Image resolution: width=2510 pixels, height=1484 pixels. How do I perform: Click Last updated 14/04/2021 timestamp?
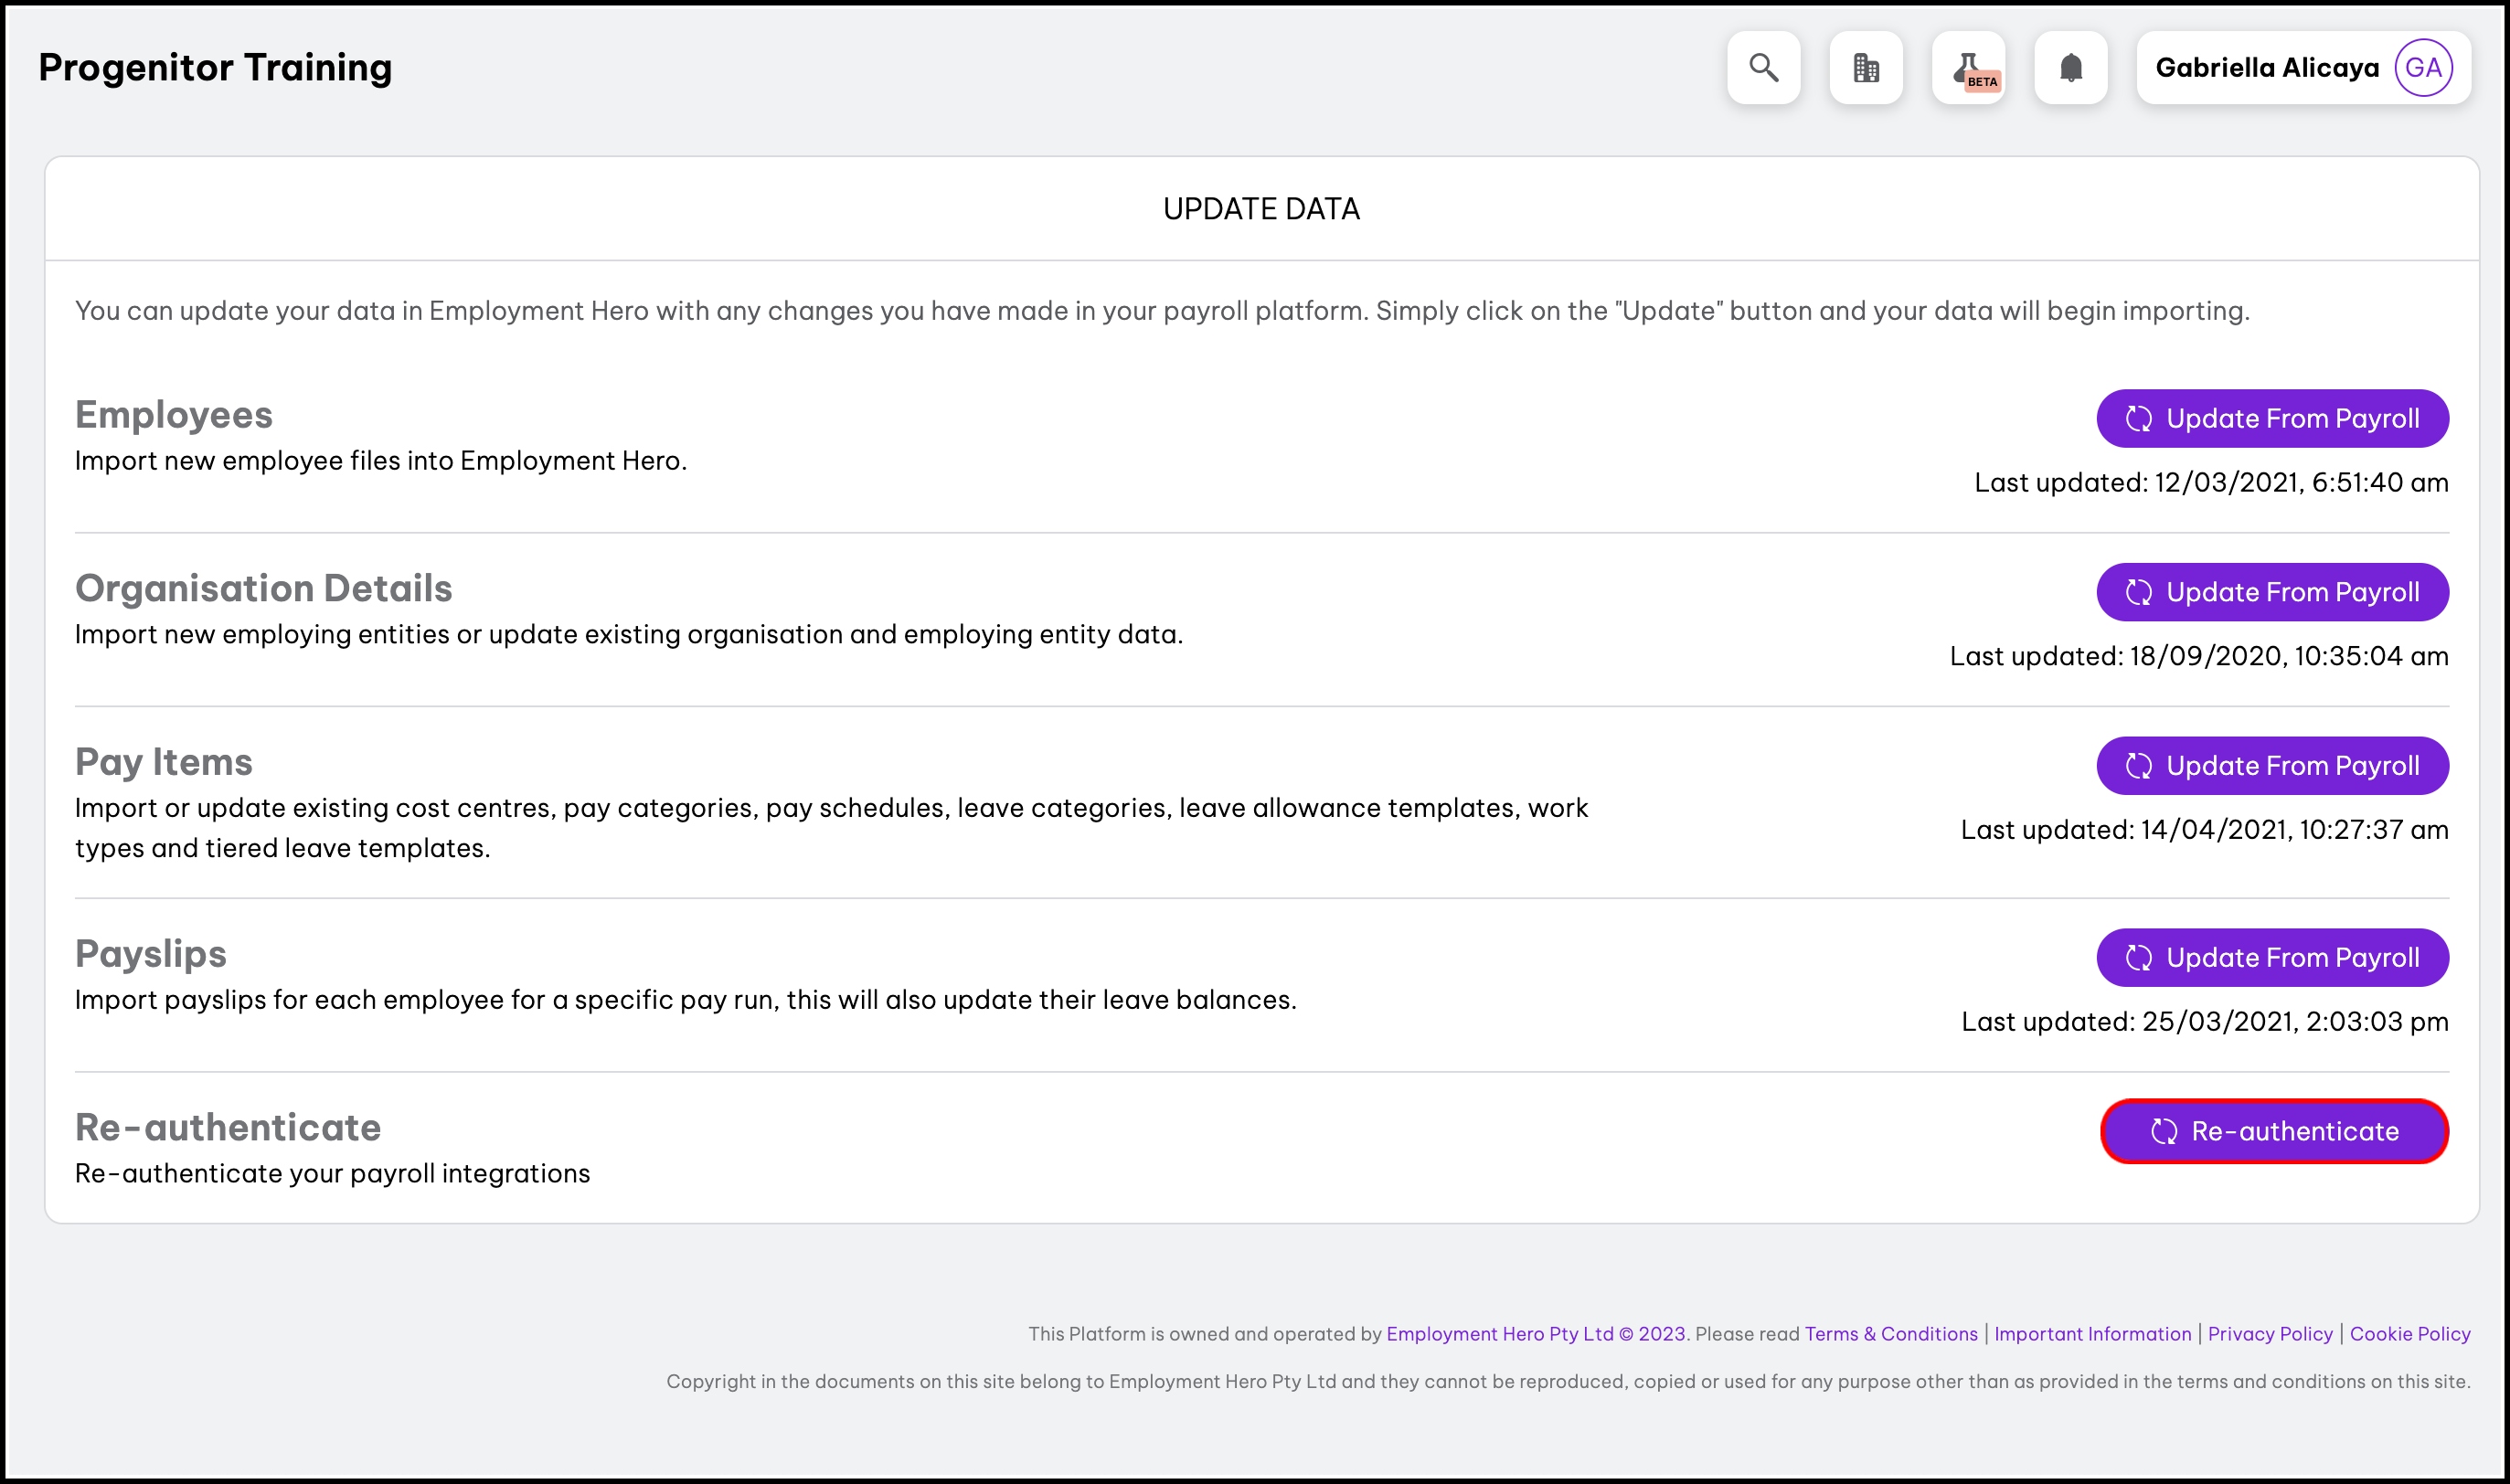pos(2204,830)
